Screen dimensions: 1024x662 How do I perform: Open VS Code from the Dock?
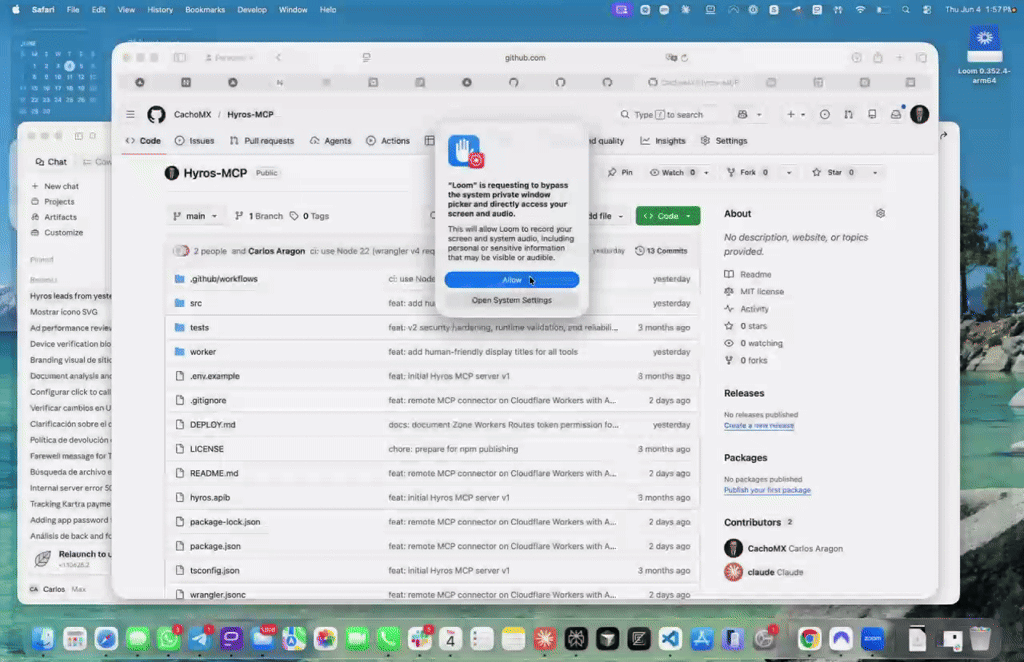[x=670, y=638]
